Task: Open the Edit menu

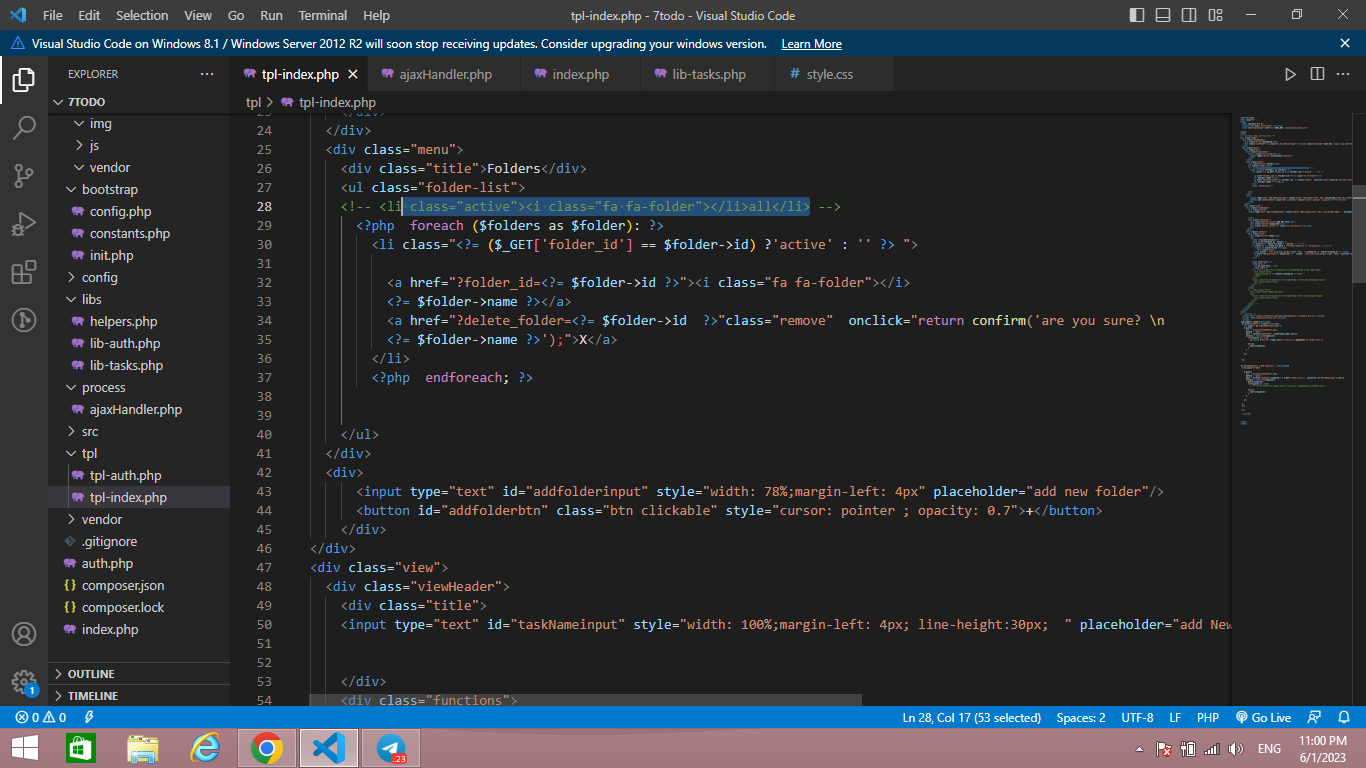Action: click(89, 15)
